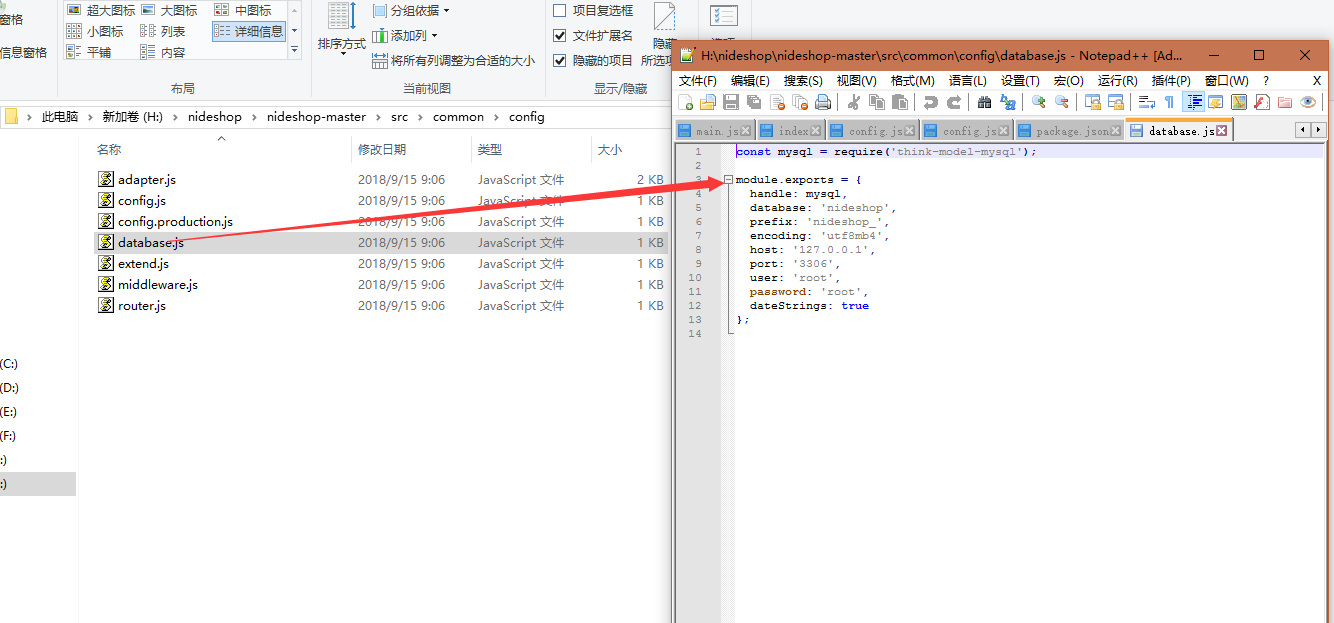Click 将所有列调整为合适的大小 button
Viewport: 1334px width, 623px height.
(453, 60)
